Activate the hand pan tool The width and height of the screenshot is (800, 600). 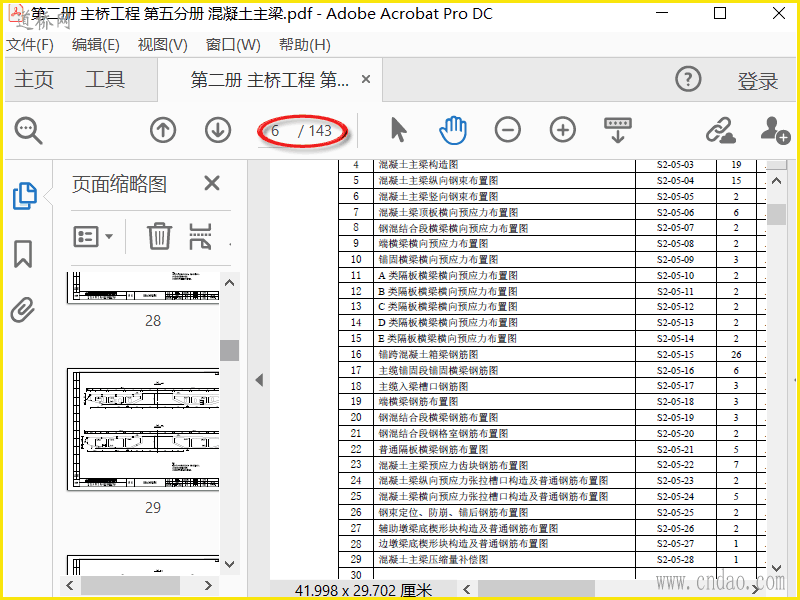(x=453, y=130)
